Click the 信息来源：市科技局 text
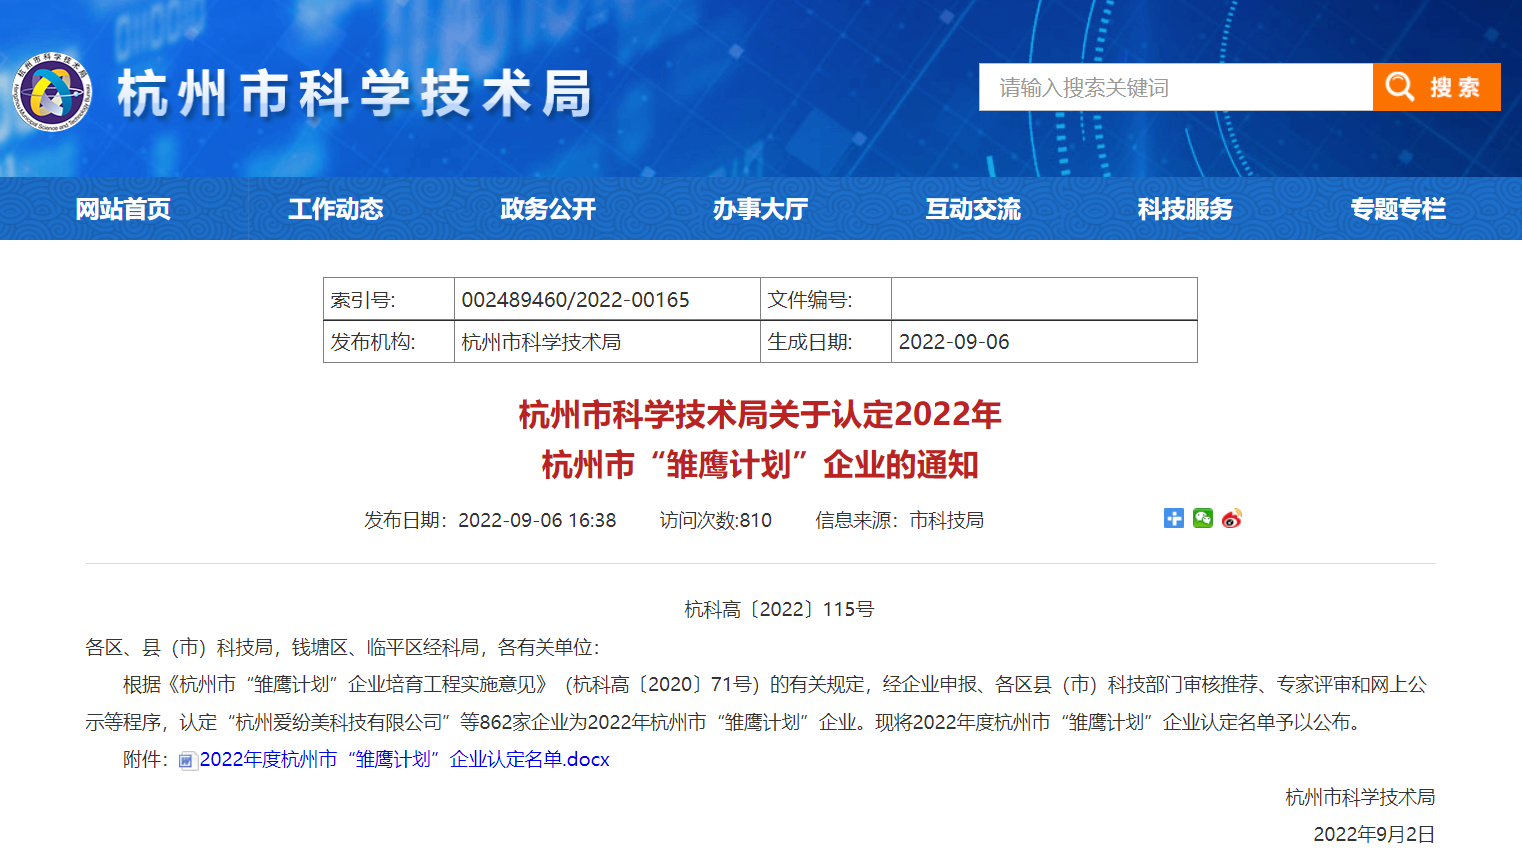Screen dimensions: 1522x861 coord(899,520)
